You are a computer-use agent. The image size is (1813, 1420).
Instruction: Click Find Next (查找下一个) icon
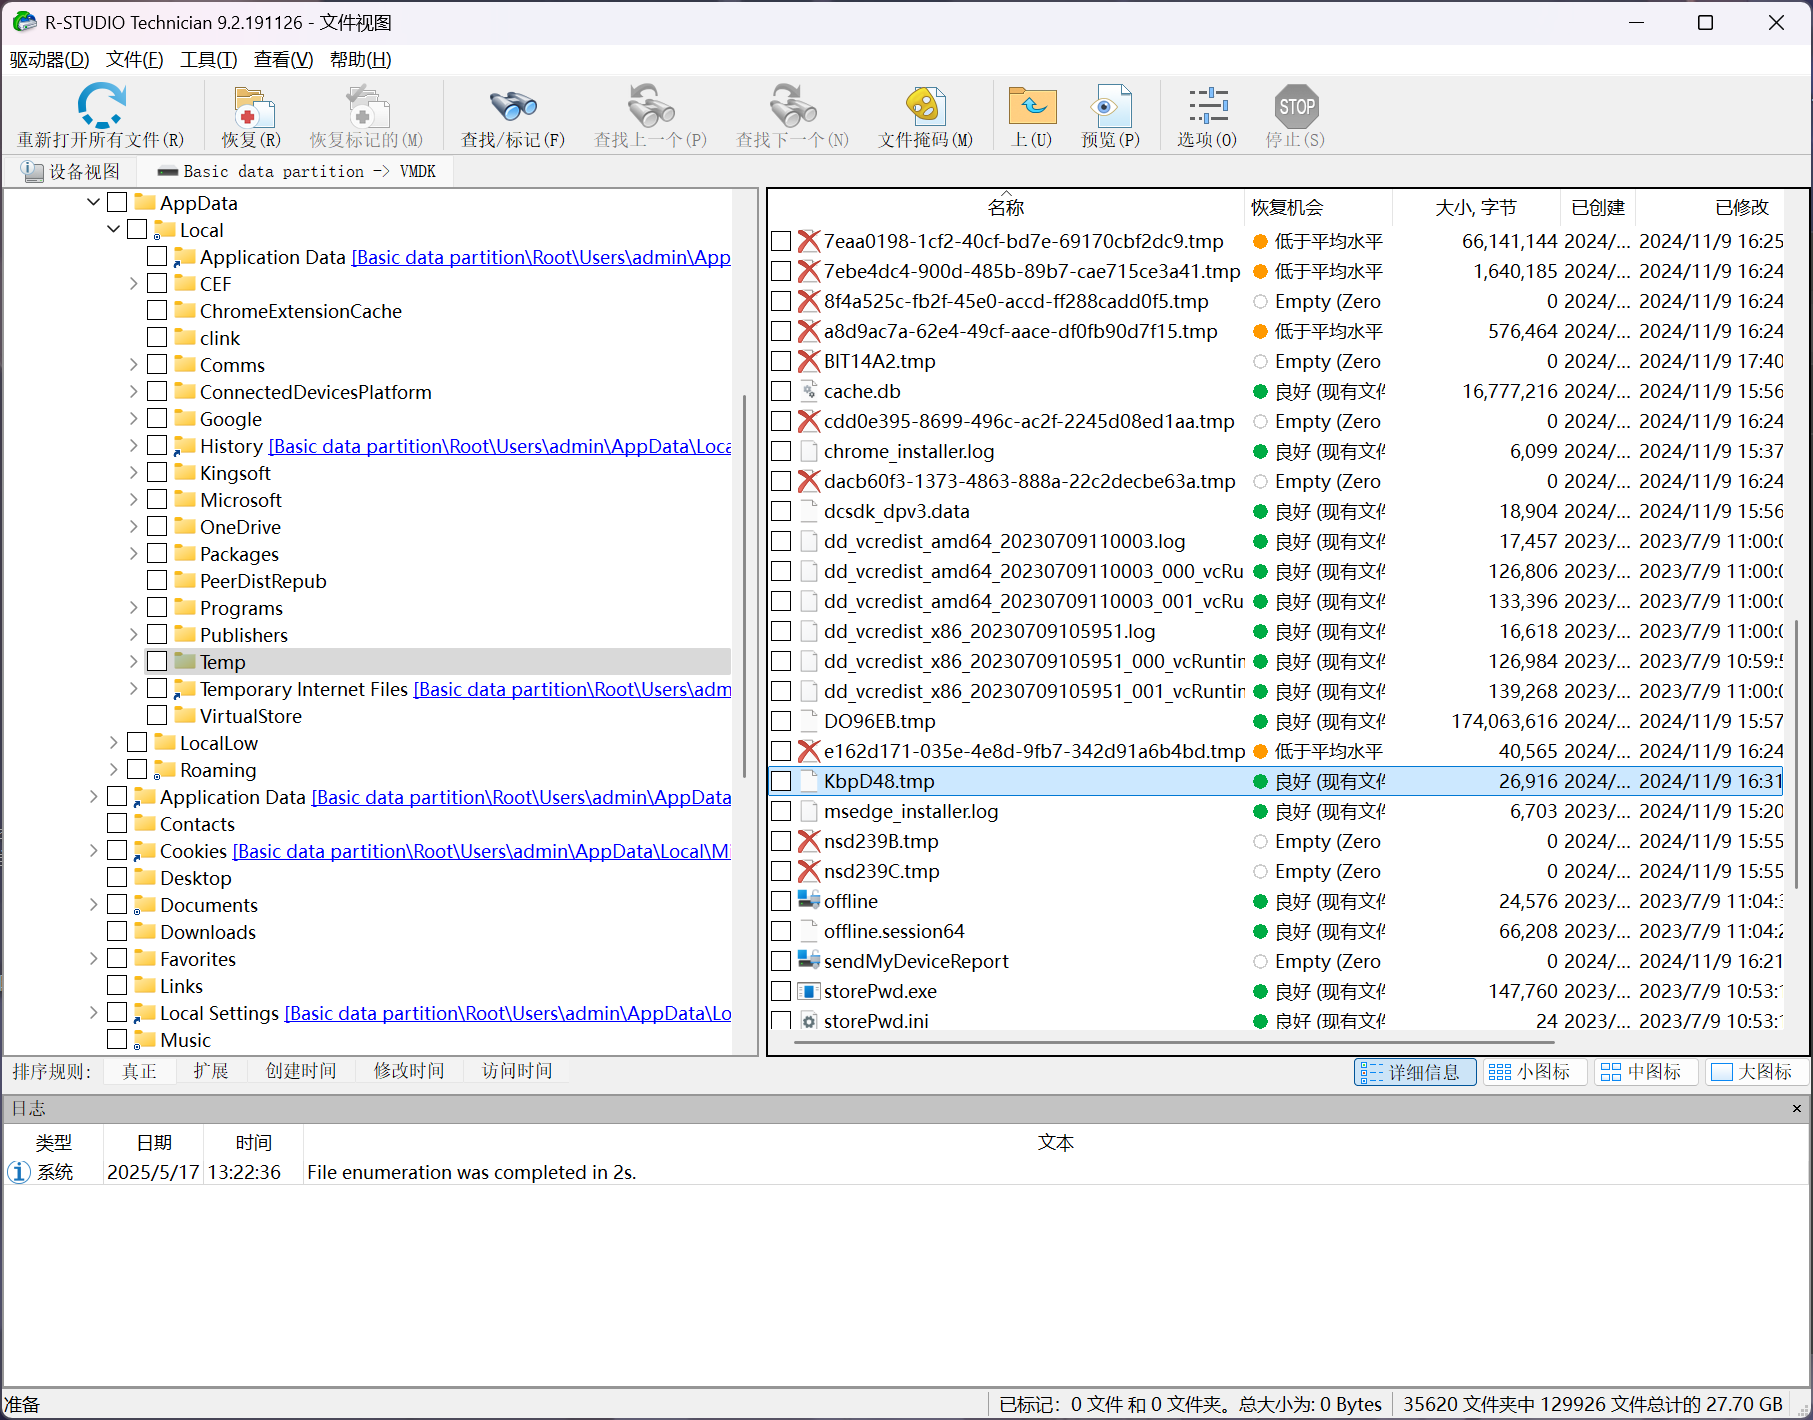tap(792, 106)
